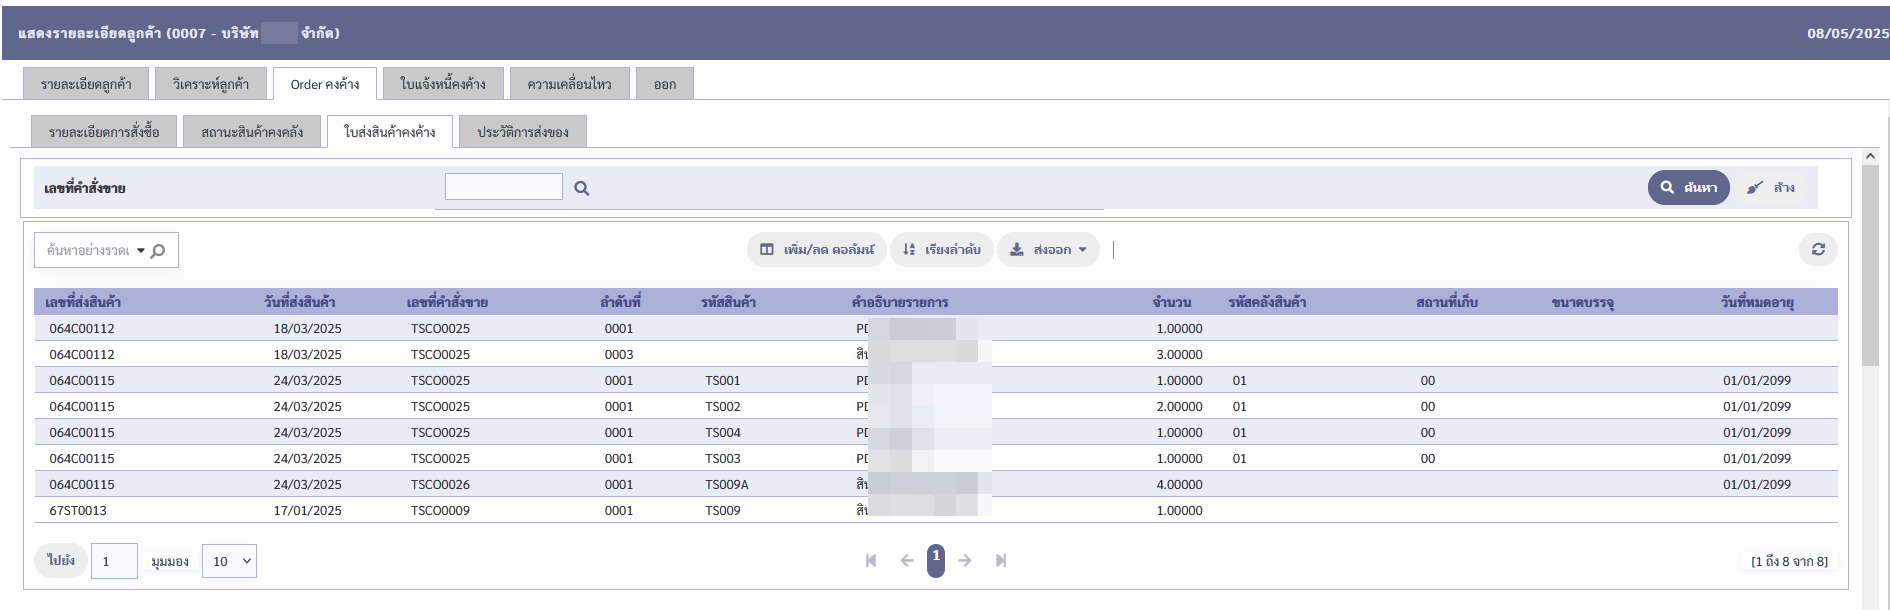Click expiry date 01/01/2099 in TS009A row

point(1757,484)
